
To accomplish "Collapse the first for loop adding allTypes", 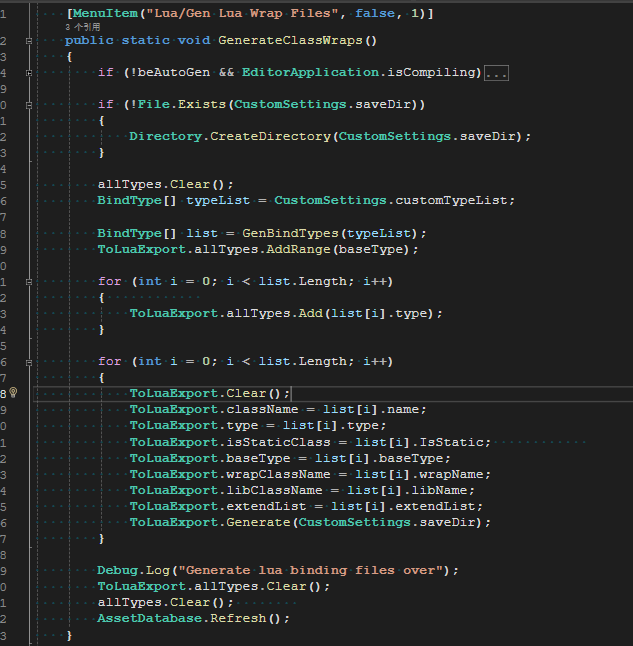I will (x=29, y=281).
